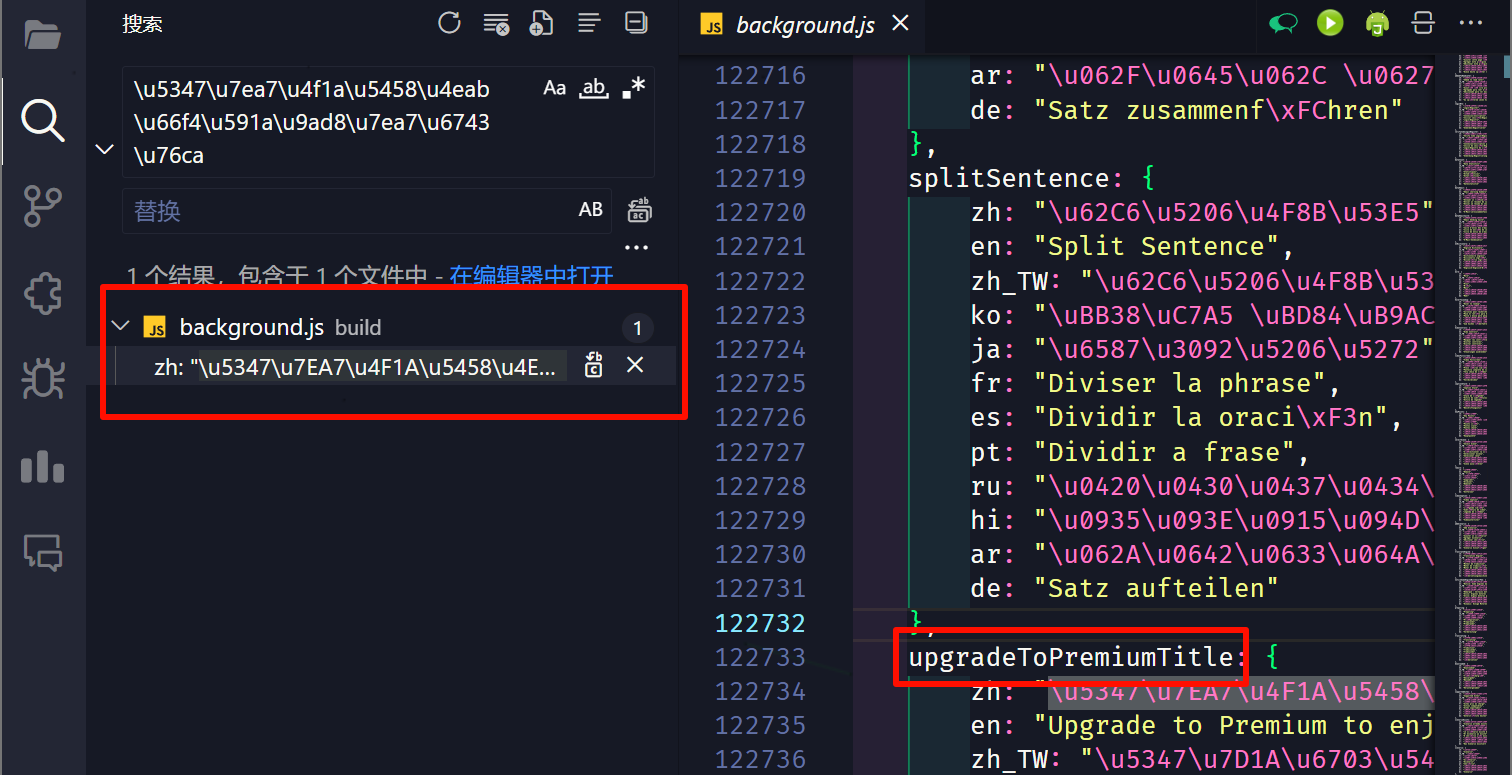The width and height of the screenshot is (1512, 775).
Task: Click the green Run play button
Action: coord(1330,23)
